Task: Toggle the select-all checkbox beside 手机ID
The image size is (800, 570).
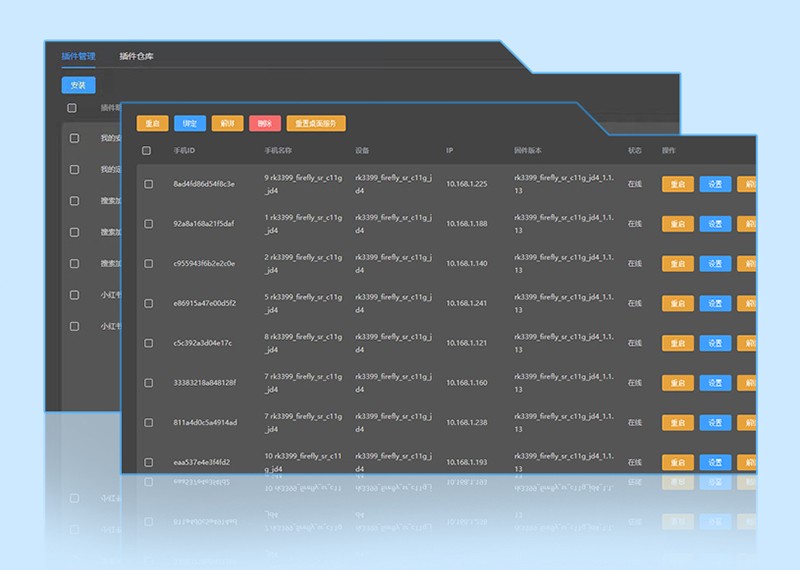Action: pos(146,151)
